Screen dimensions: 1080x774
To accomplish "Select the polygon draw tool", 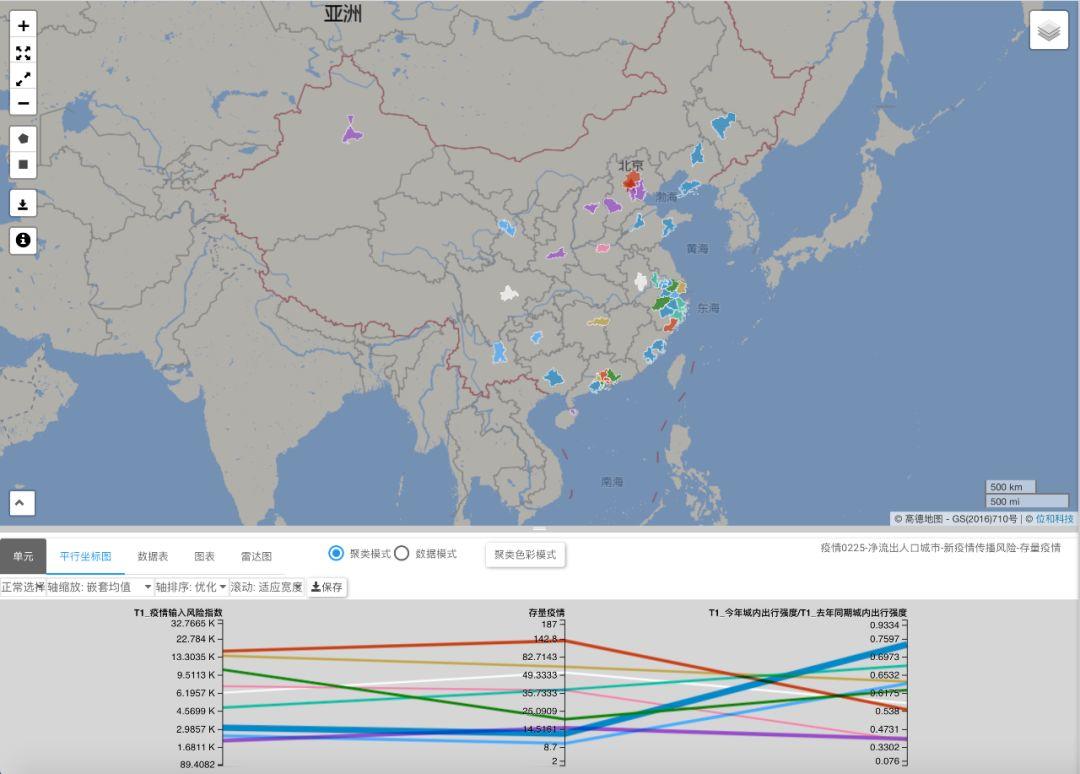I will click(23, 139).
